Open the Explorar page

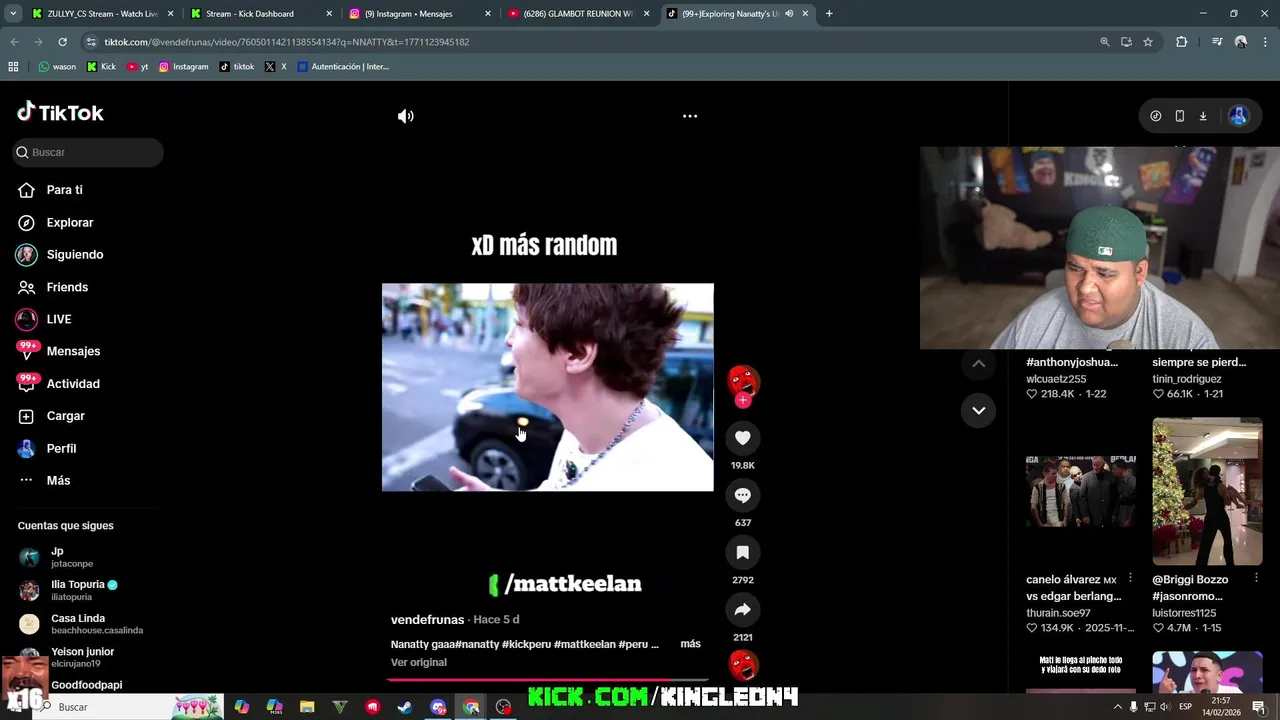pyautogui.click(x=69, y=222)
